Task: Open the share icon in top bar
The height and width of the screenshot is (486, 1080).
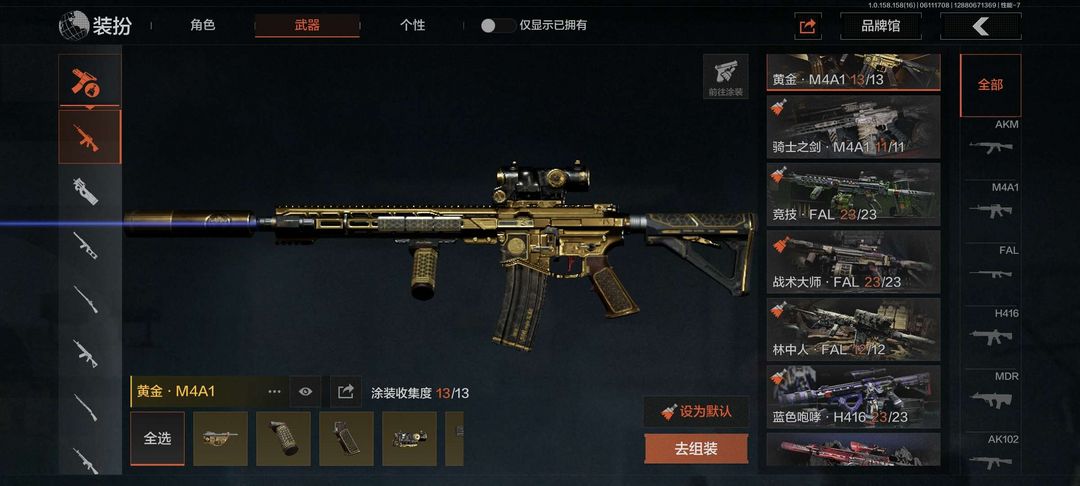Action: 807,26
